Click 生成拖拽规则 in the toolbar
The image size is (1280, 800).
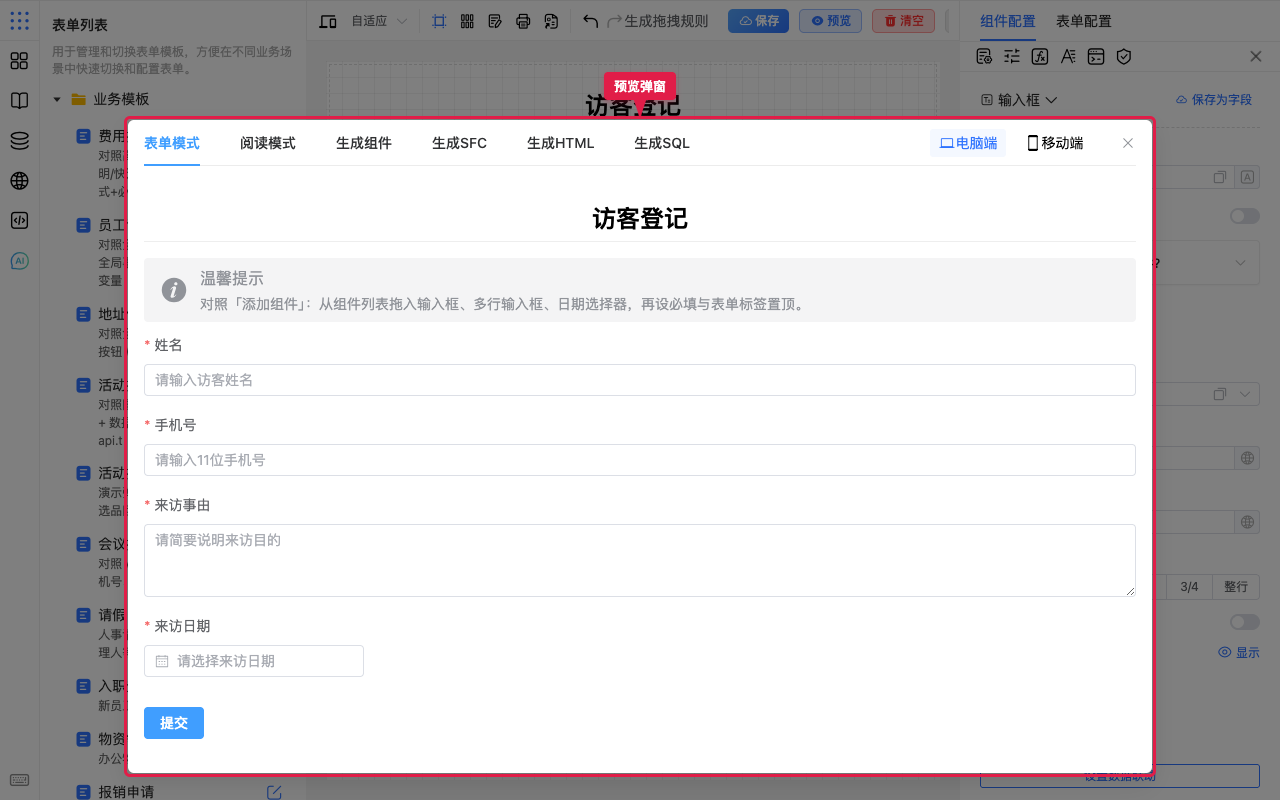[x=666, y=21]
